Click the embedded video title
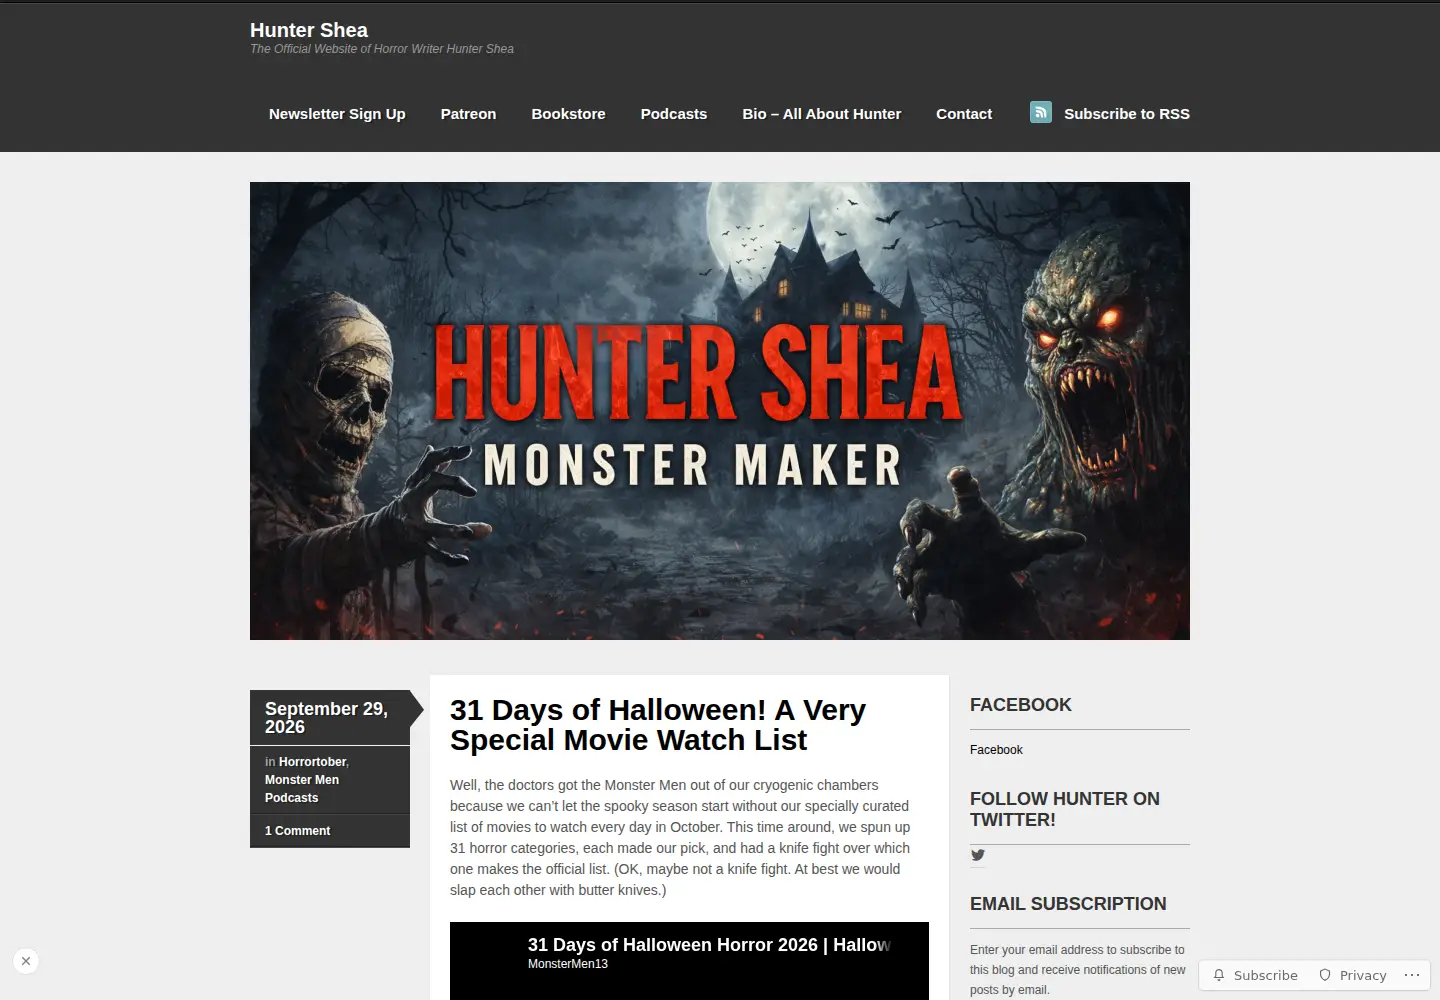This screenshot has width=1440, height=1000. click(x=709, y=945)
